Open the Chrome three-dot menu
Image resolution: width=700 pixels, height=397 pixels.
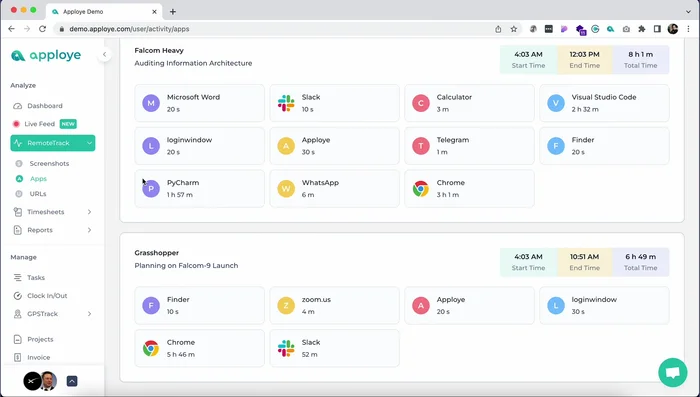[688, 29]
